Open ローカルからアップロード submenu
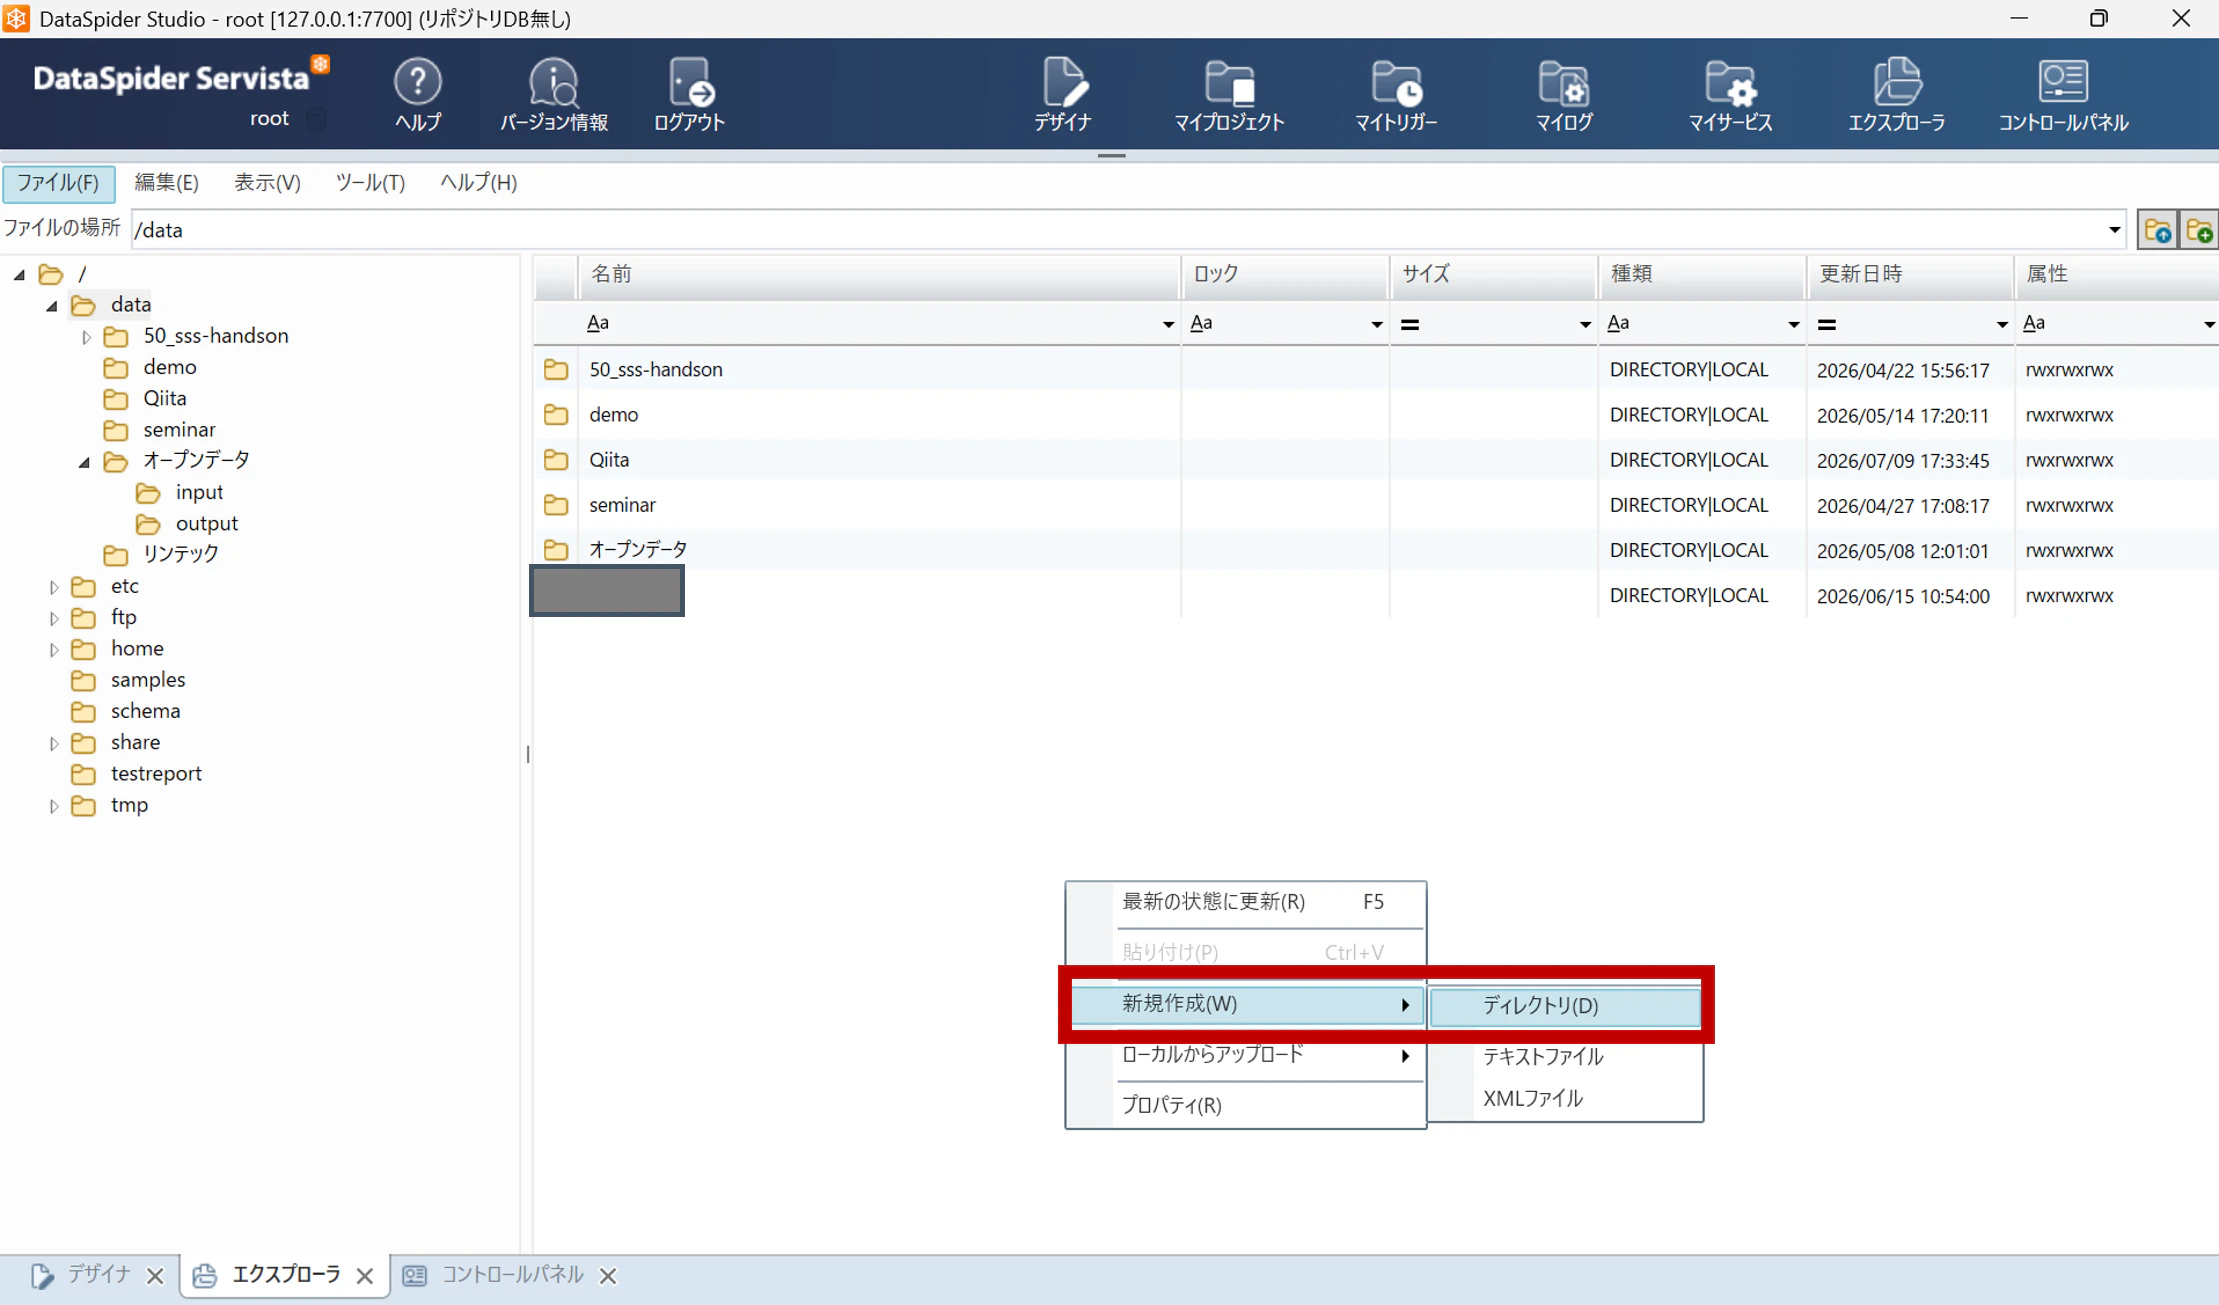 pos(1246,1055)
